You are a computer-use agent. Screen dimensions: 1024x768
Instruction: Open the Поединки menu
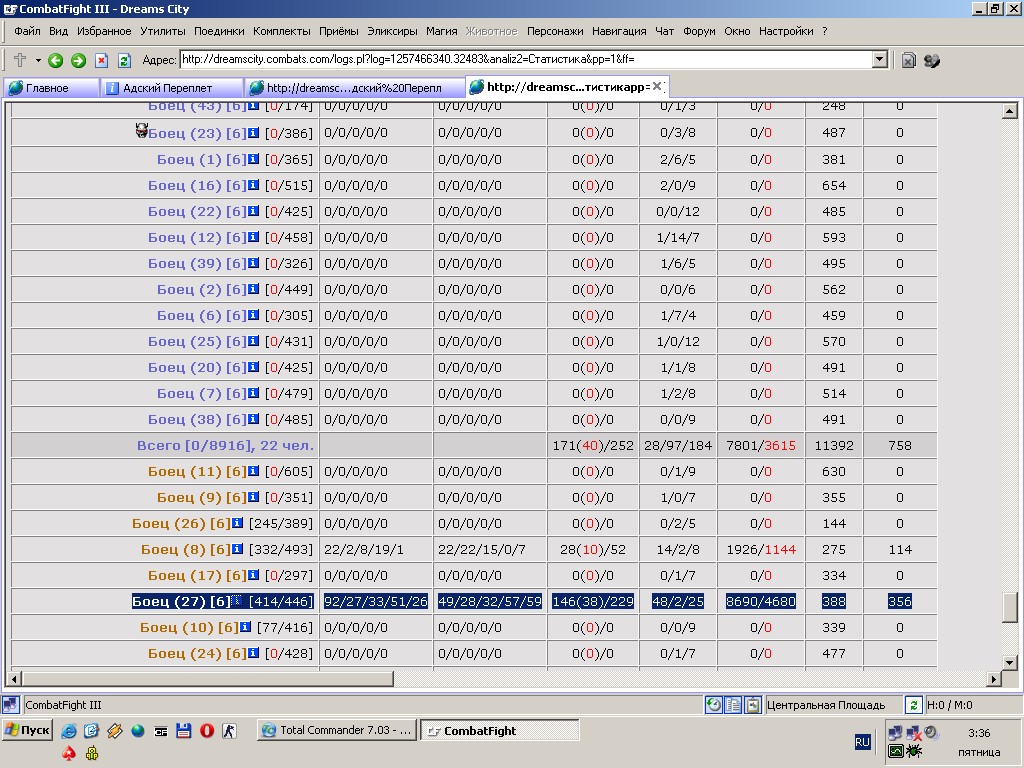[x=219, y=31]
